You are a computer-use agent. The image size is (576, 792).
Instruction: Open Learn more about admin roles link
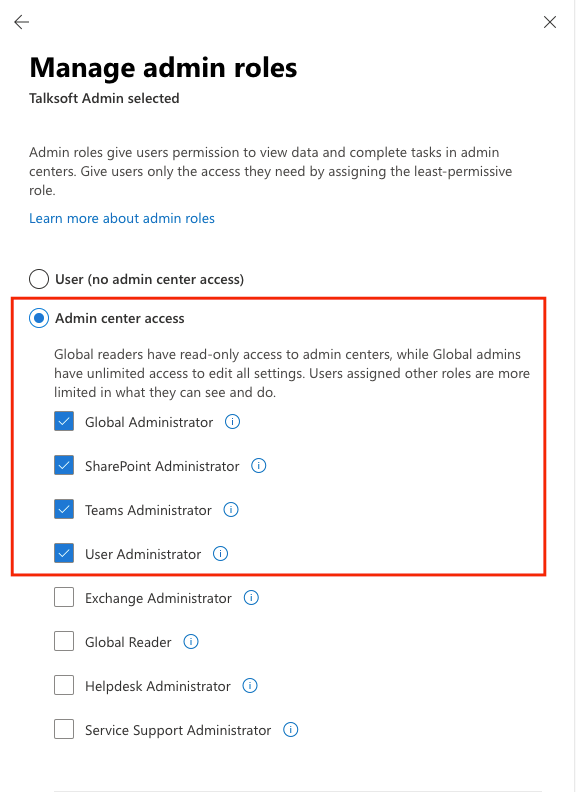[x=122, y=218]
